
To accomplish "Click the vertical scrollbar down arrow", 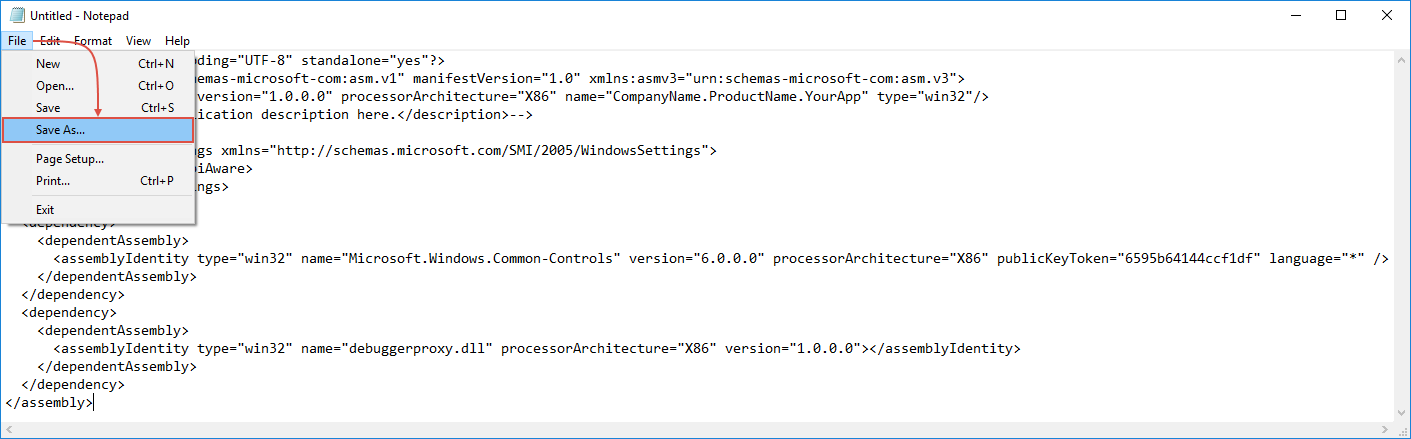I will click(1400, 411).
